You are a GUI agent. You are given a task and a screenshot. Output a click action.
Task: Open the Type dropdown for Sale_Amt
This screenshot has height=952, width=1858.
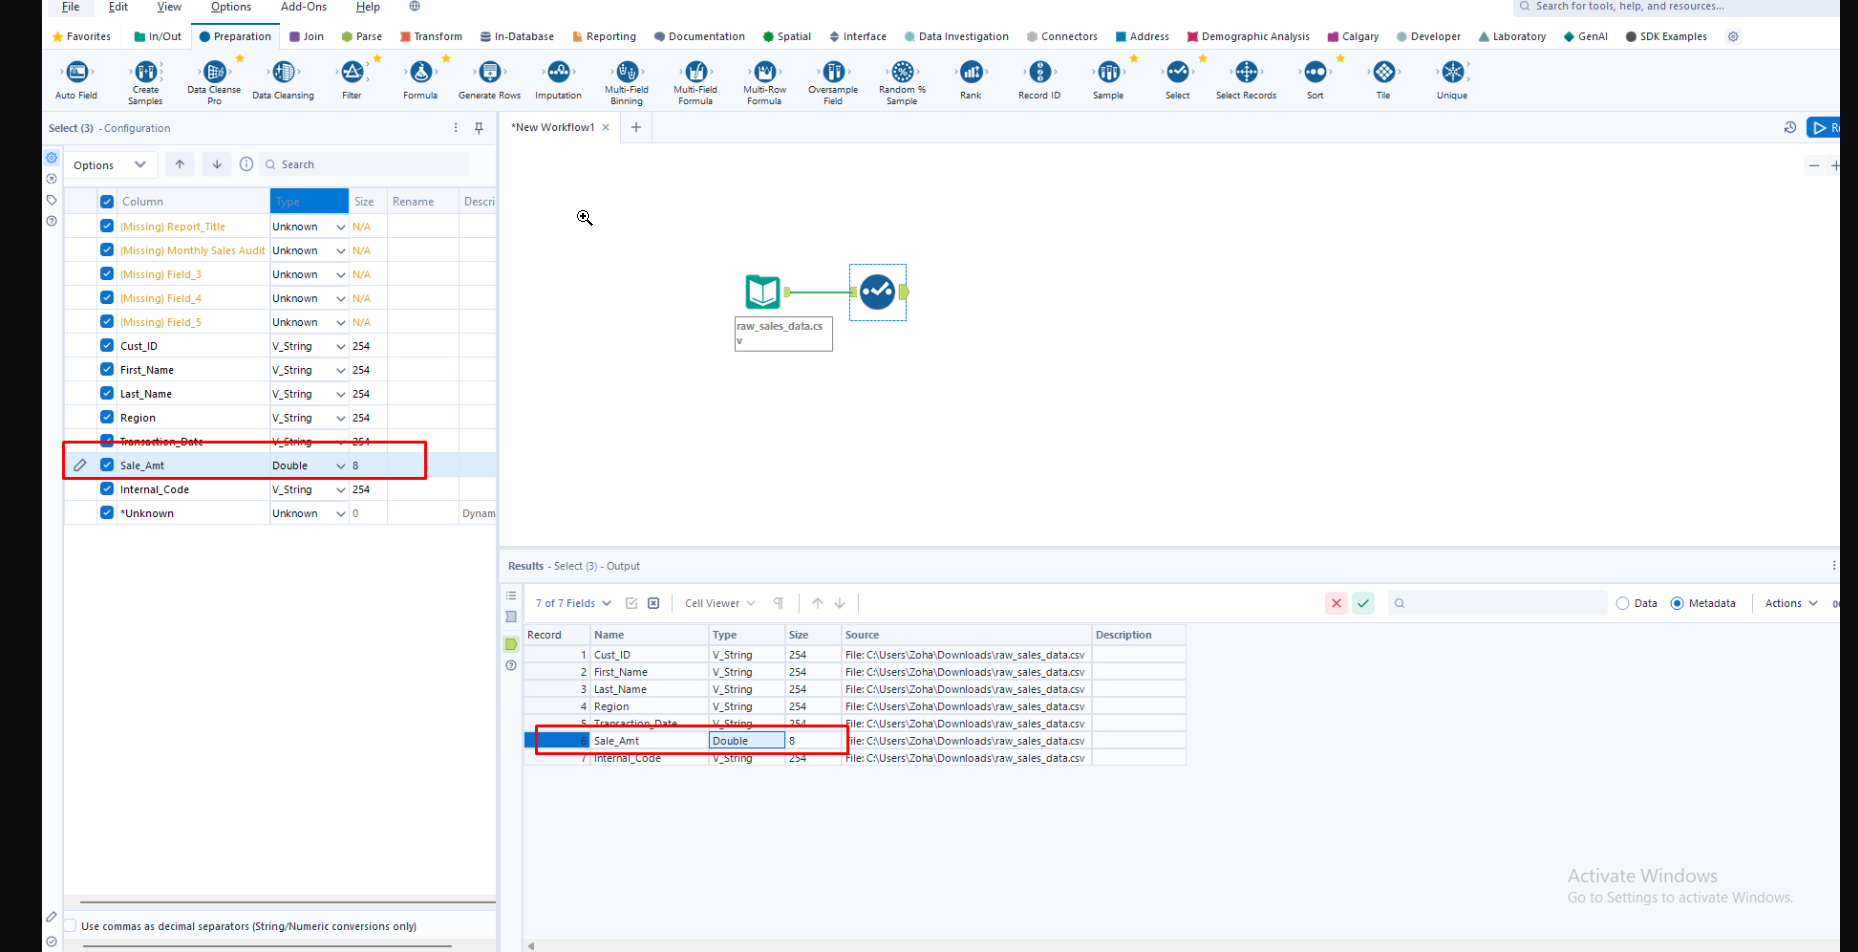click(x=340, y=466)
